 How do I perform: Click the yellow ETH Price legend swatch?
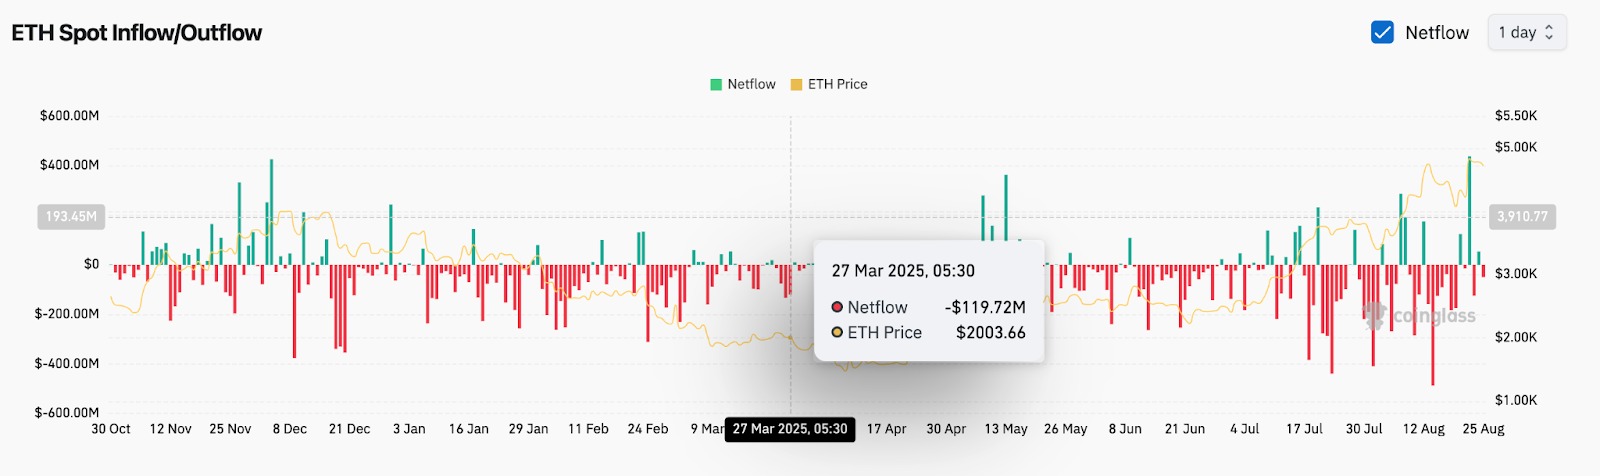point(796,85)
